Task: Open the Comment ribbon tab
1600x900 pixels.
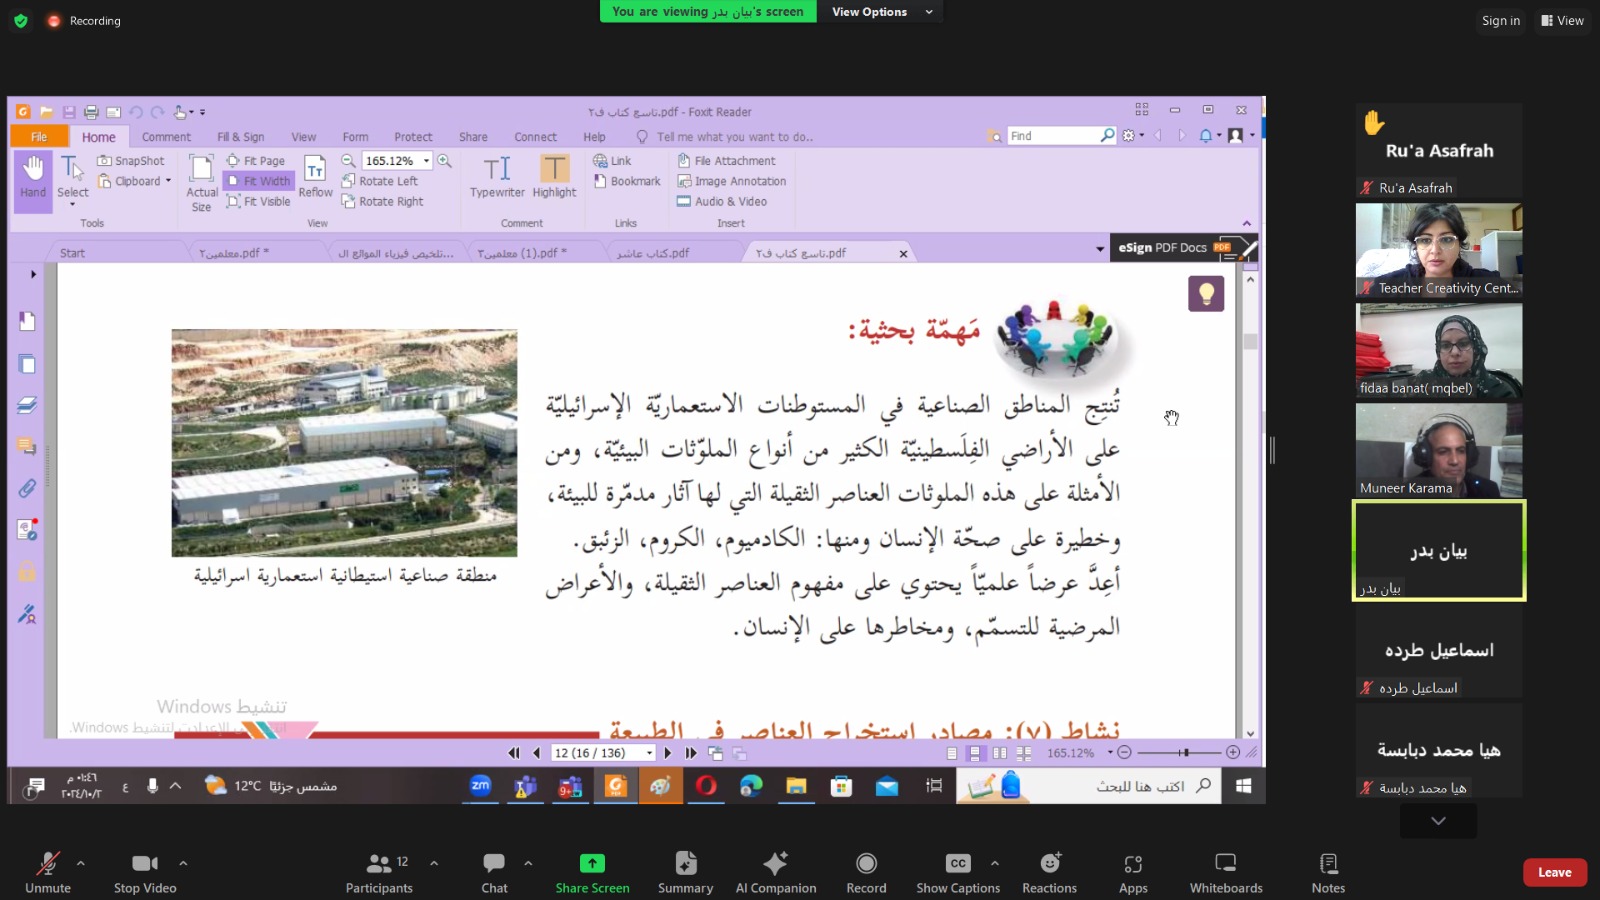Action: pos(166,137)
